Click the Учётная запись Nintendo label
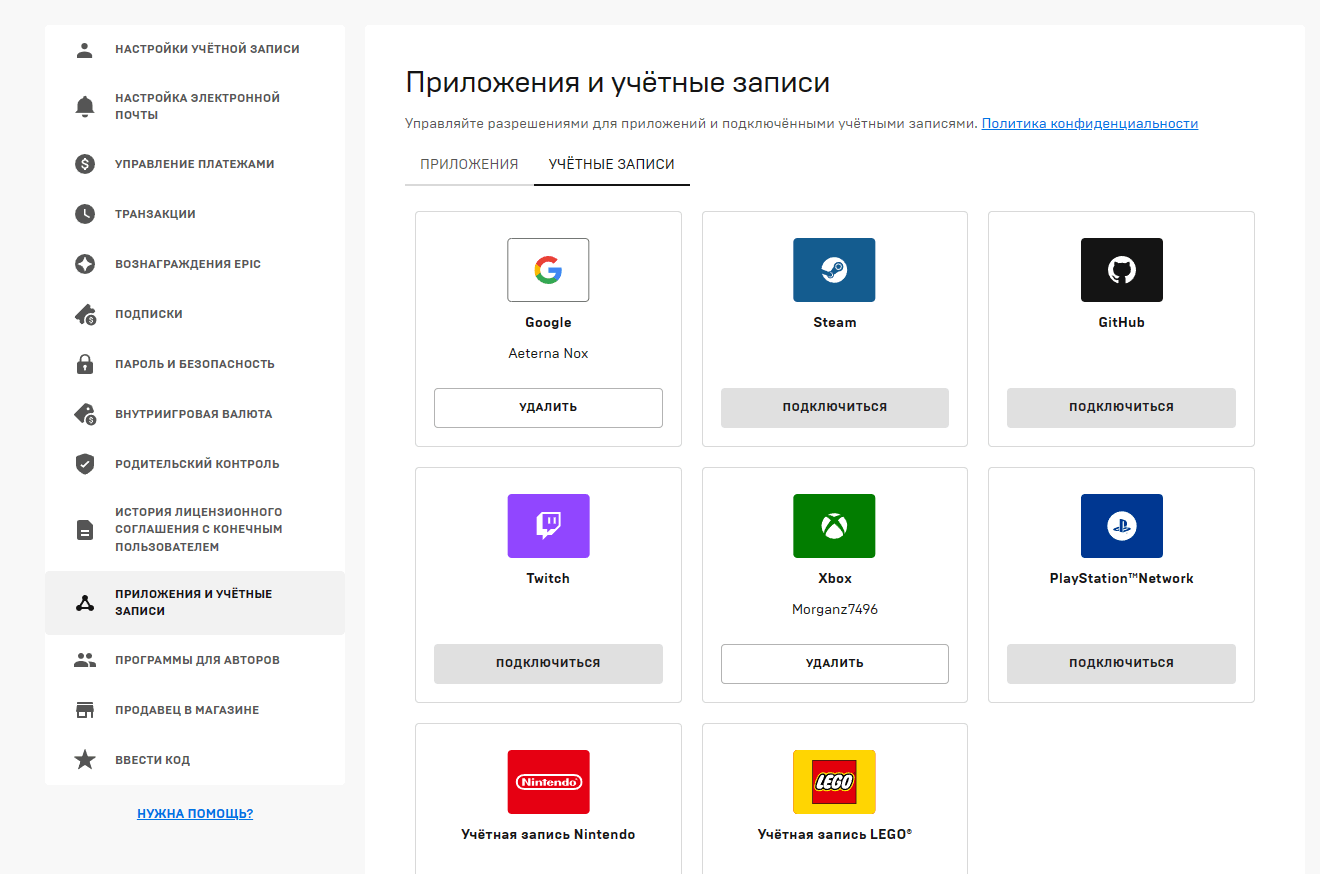 pyautogui.click(x=548, y=834)
